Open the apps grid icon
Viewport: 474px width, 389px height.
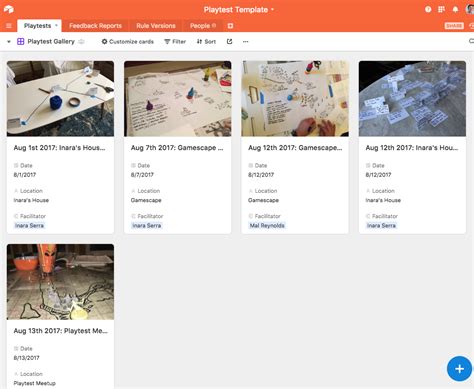(441, 9)
